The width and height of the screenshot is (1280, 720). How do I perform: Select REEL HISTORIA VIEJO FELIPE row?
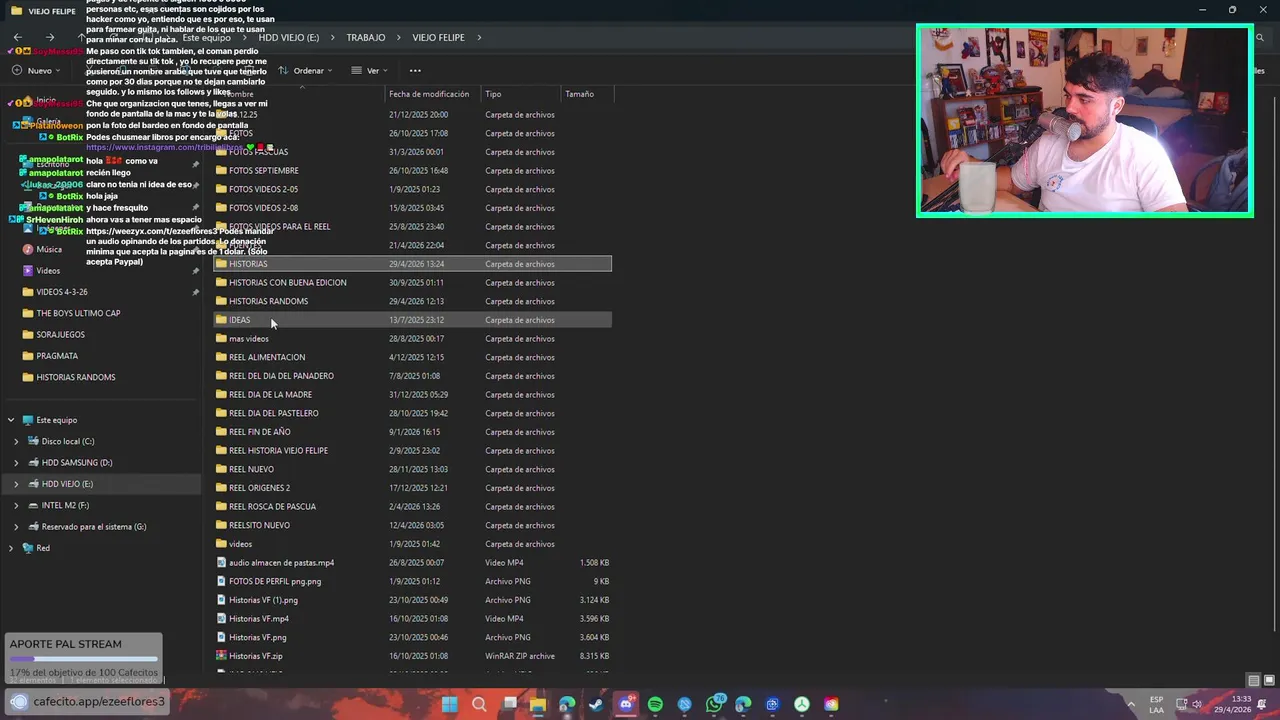click(412, 450)
